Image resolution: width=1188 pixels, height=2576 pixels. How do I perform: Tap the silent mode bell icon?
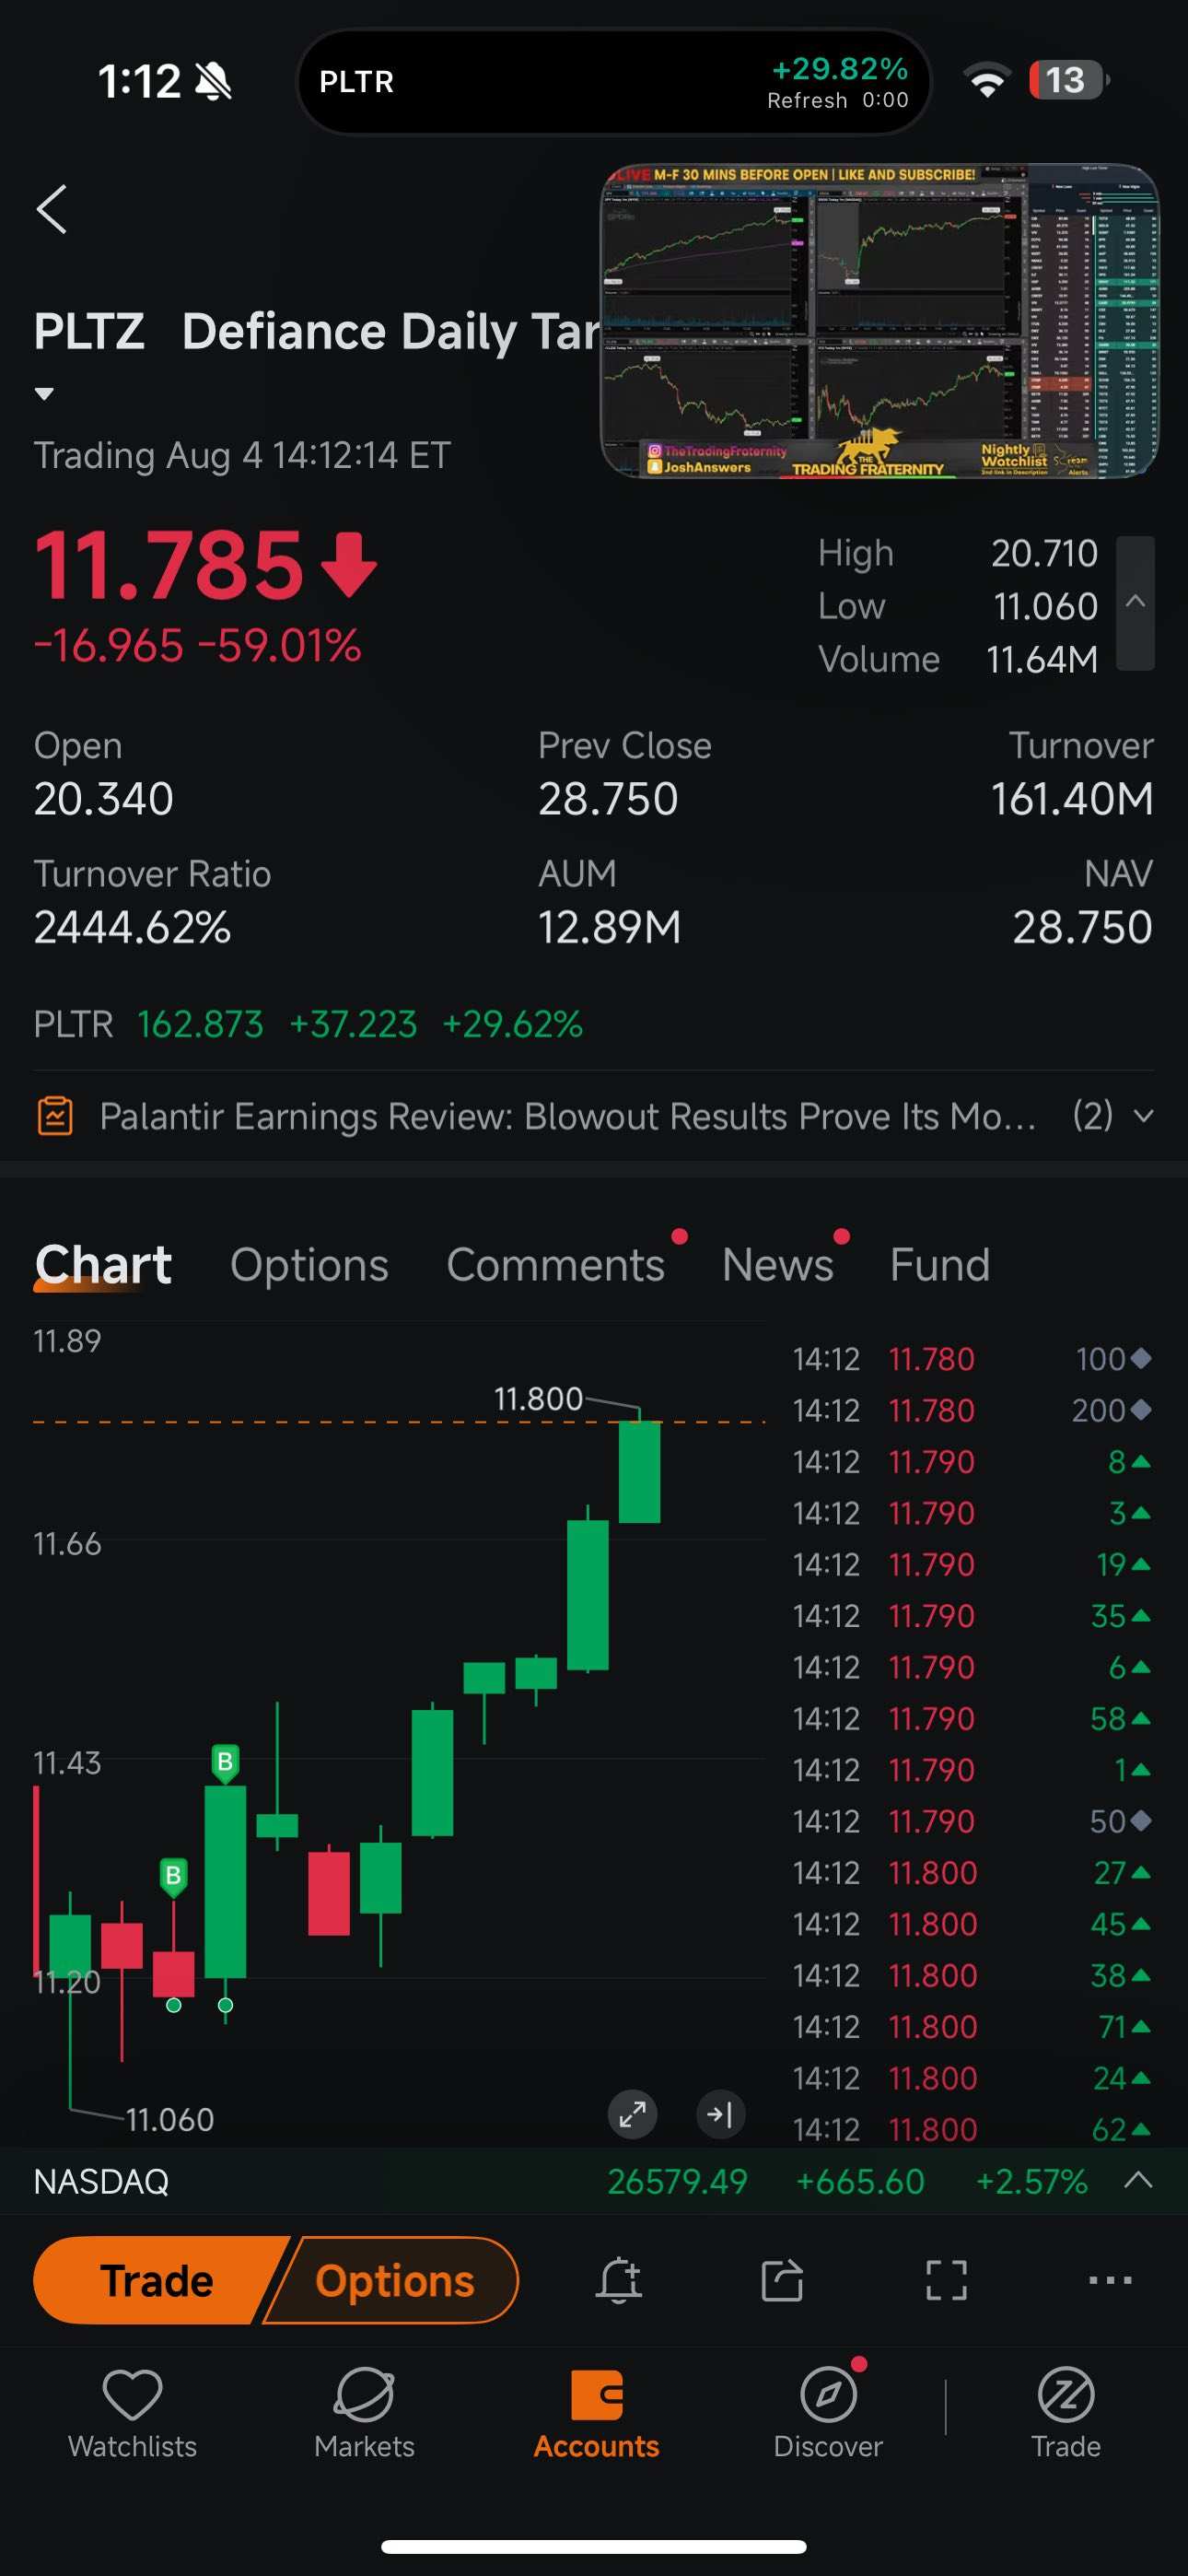click(213, 81)
